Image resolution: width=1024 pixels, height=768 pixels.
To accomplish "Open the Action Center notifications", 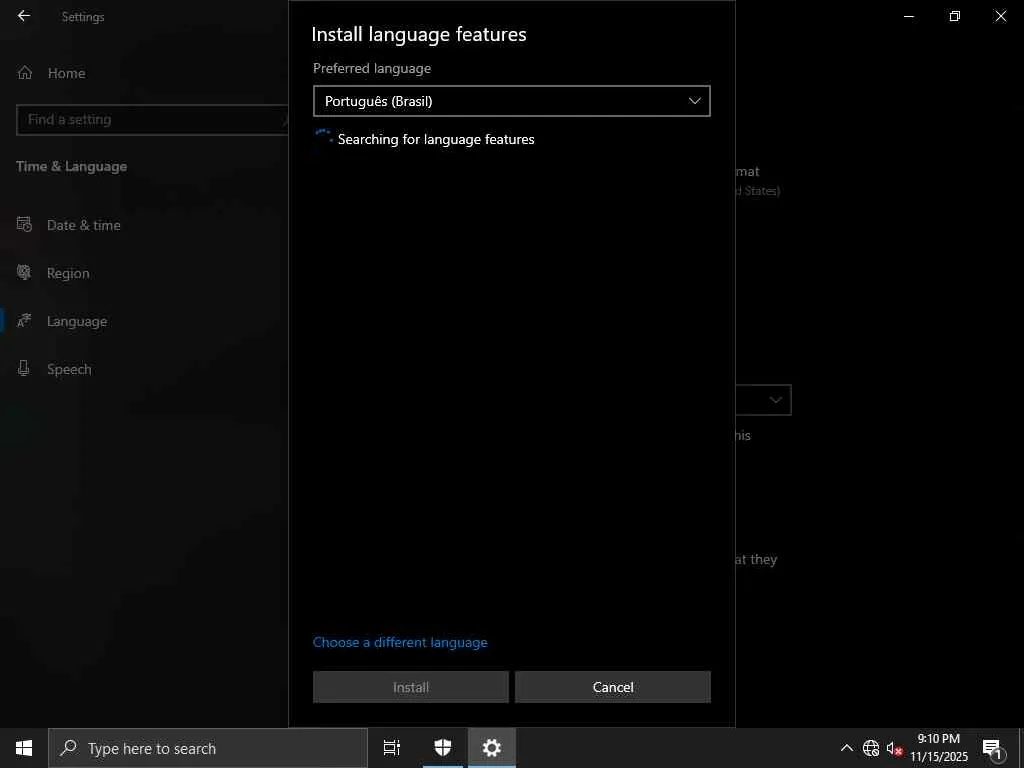I will (x=992, y=748).
